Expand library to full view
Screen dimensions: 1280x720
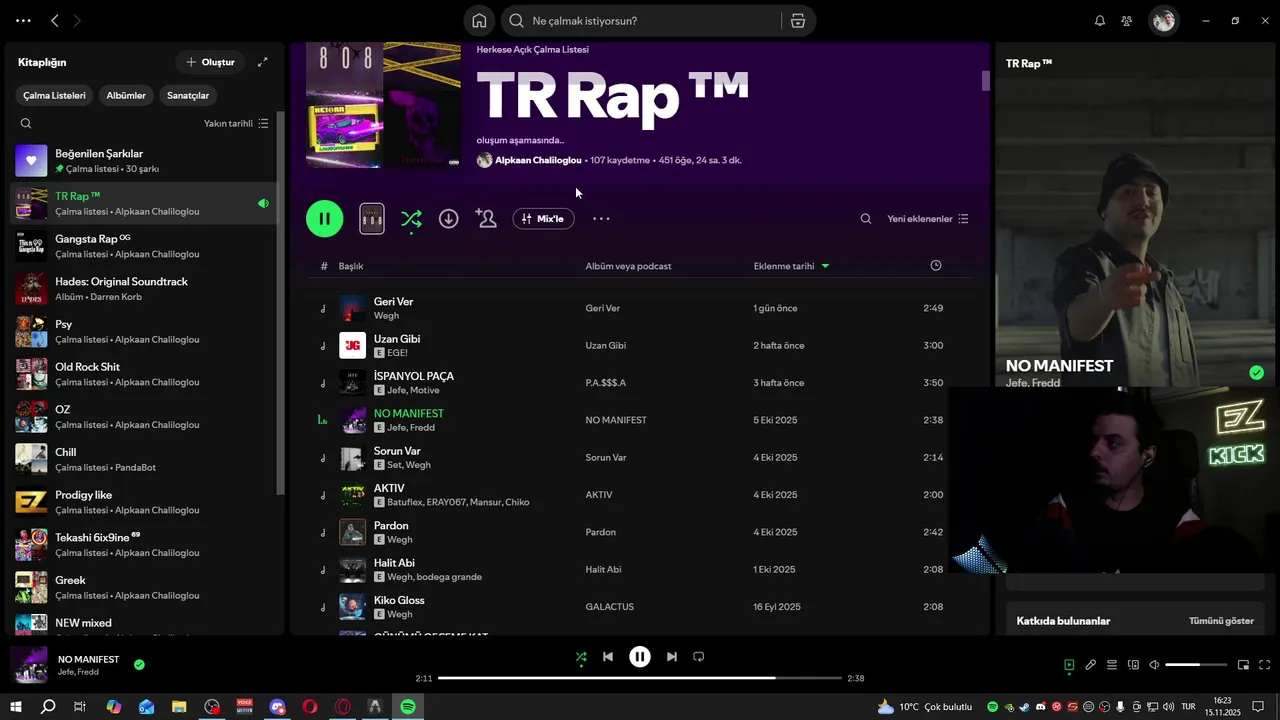point(263,62)
